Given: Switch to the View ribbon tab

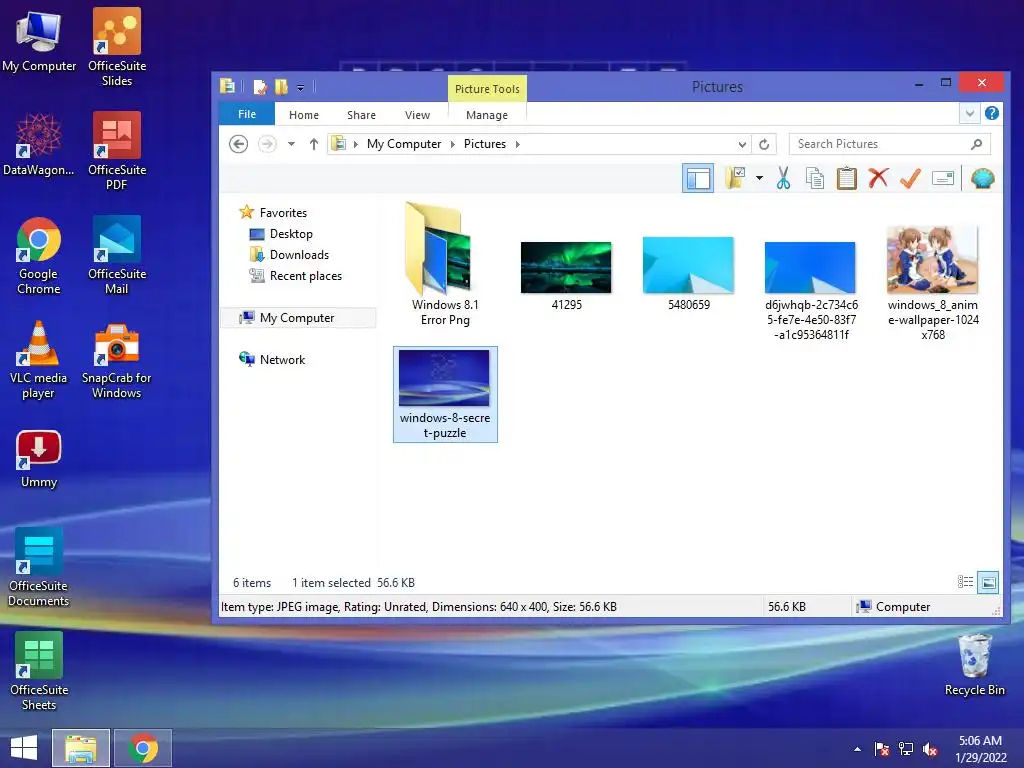Looking at the screenshot, I should [417, 115].
